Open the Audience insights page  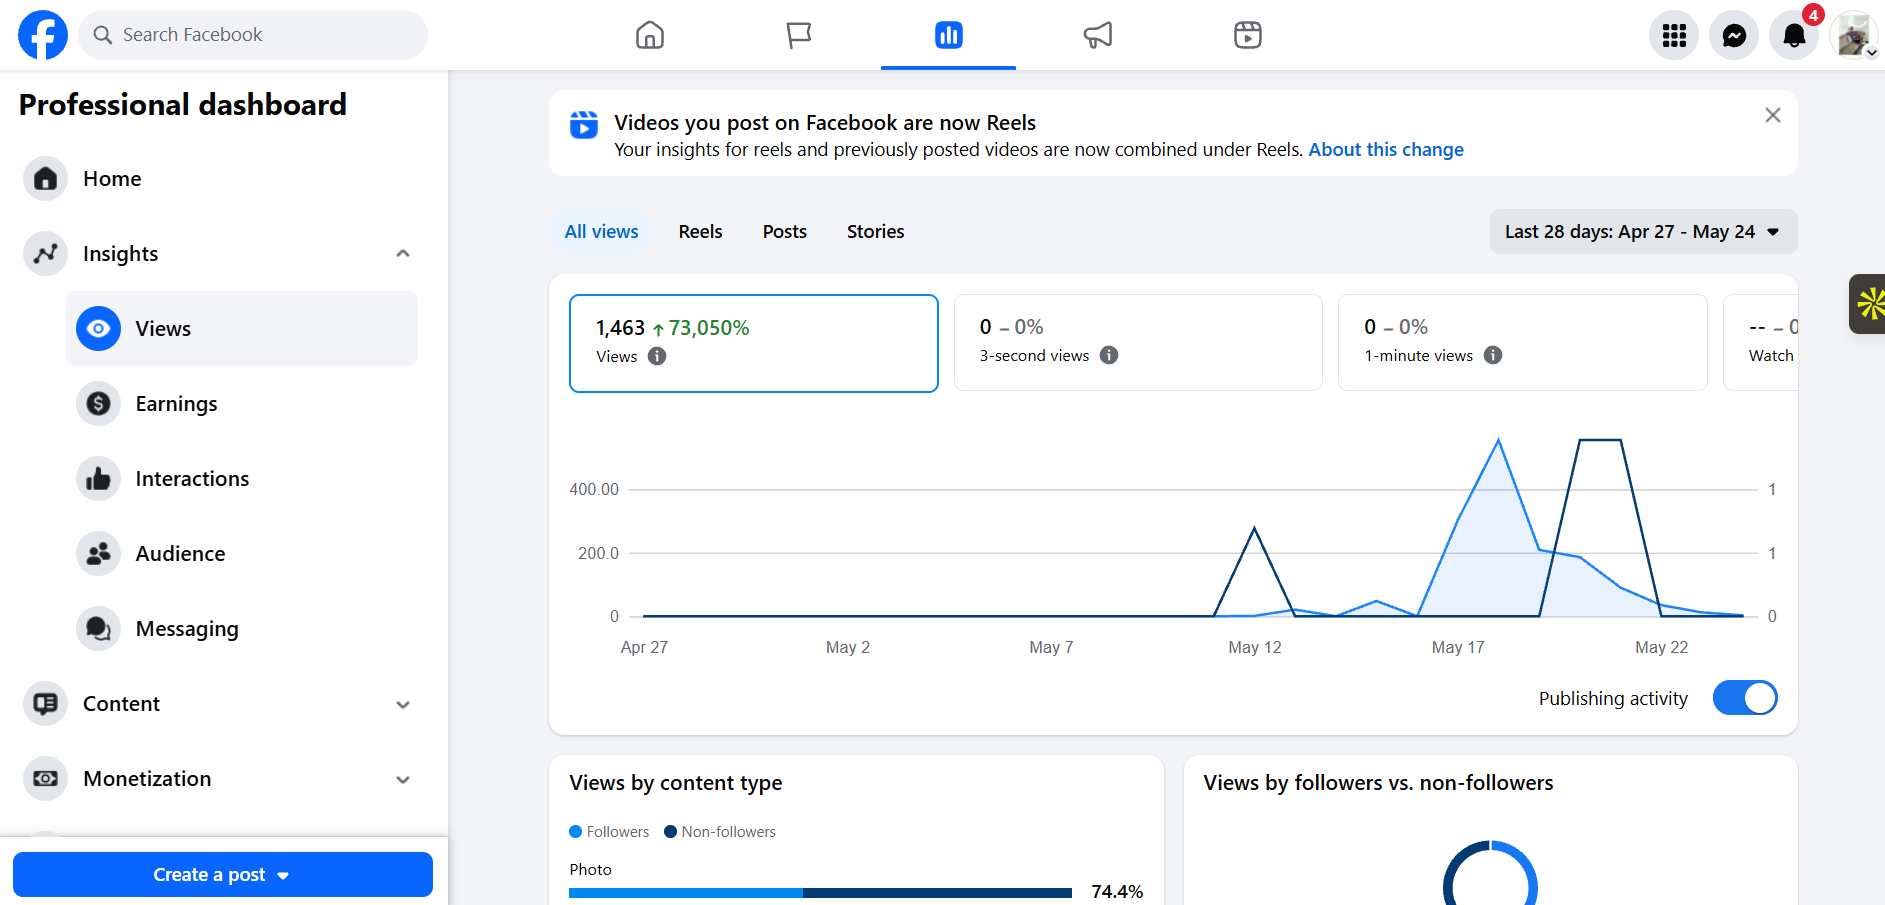pos(242,554)
